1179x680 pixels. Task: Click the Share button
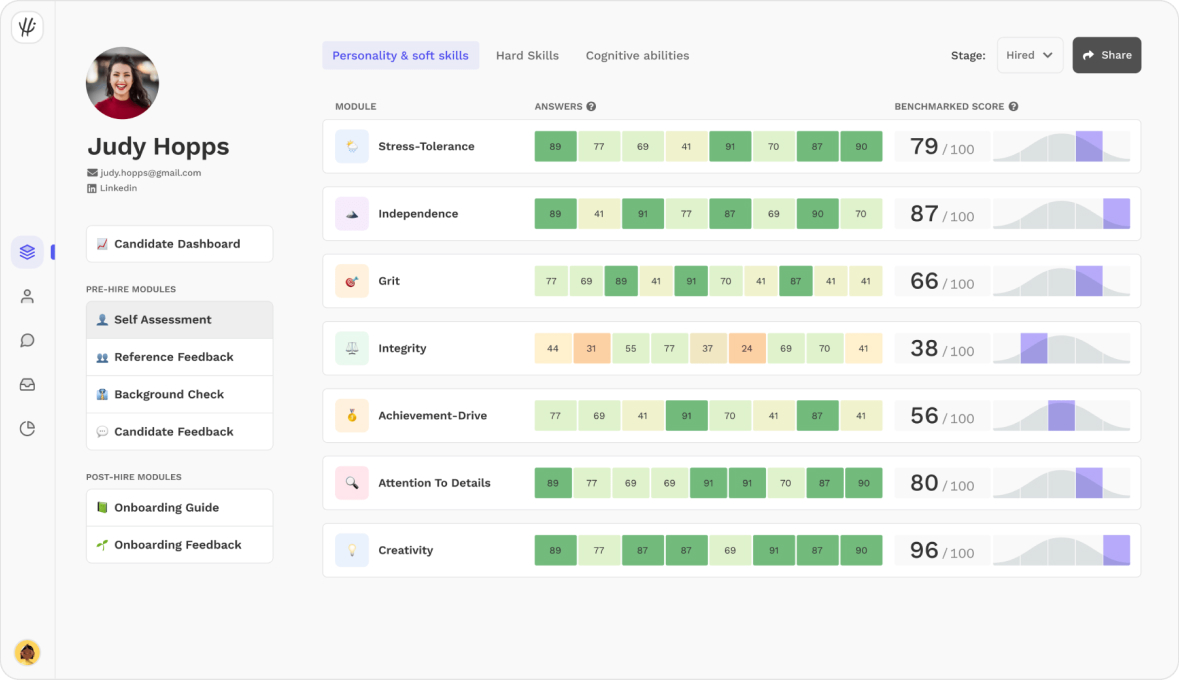(1106, 55)
